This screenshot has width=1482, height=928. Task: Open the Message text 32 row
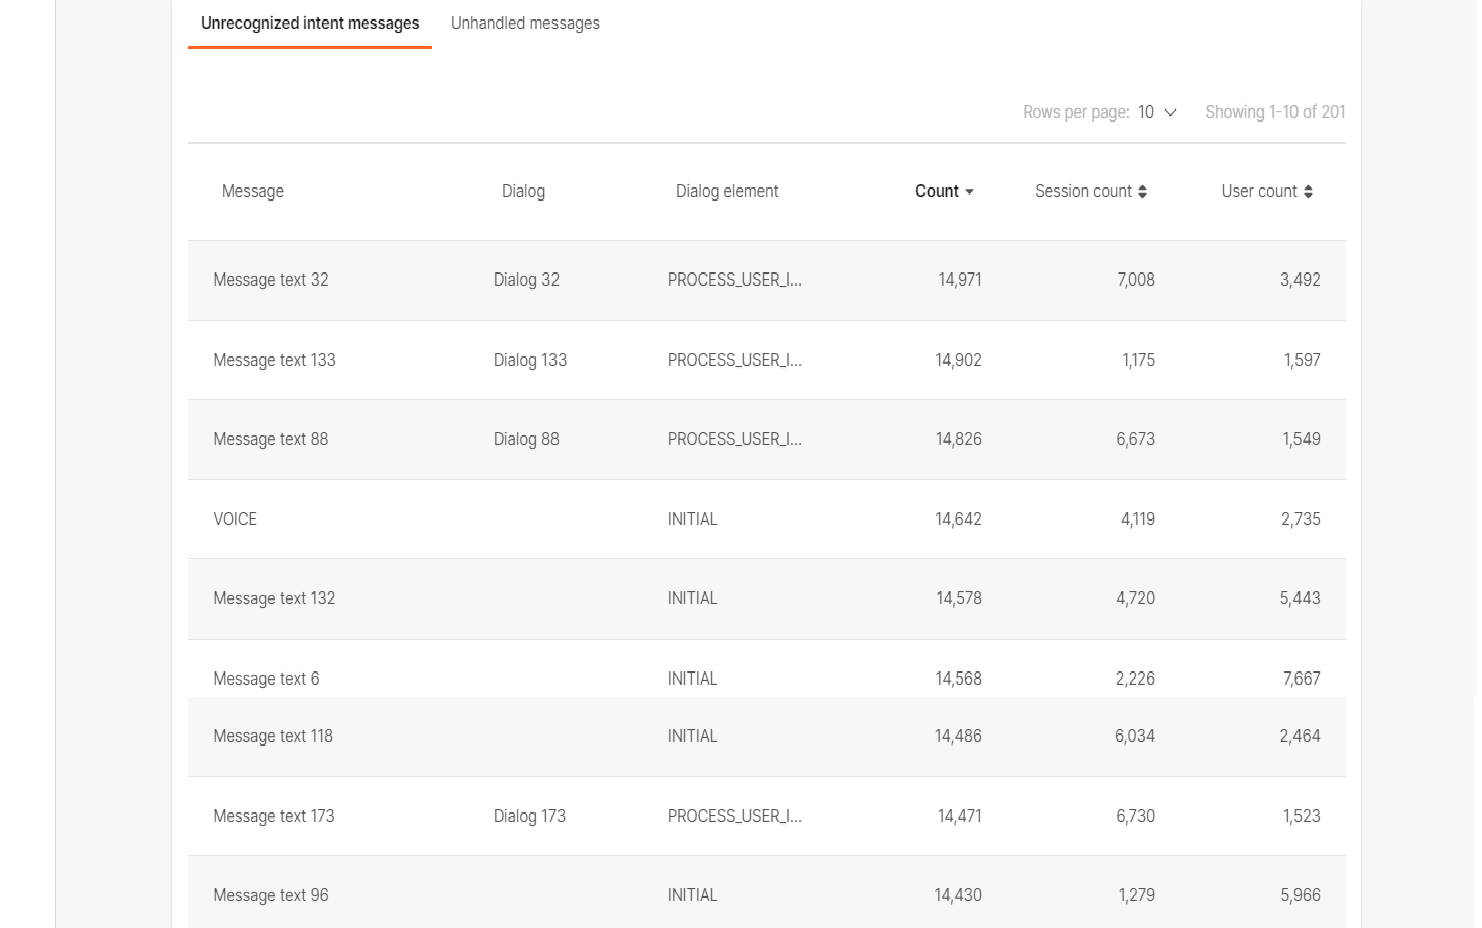coord(271,280)
